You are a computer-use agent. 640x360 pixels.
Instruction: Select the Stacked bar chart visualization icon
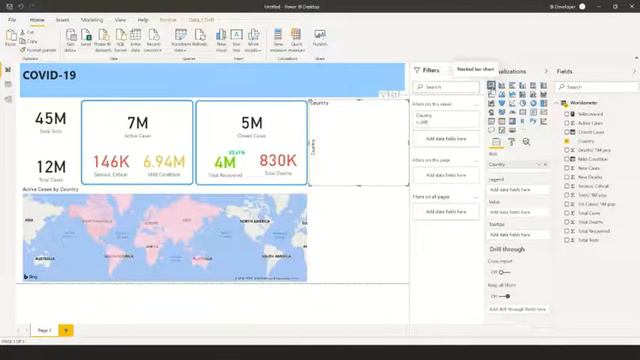click(x=491, y=85)
